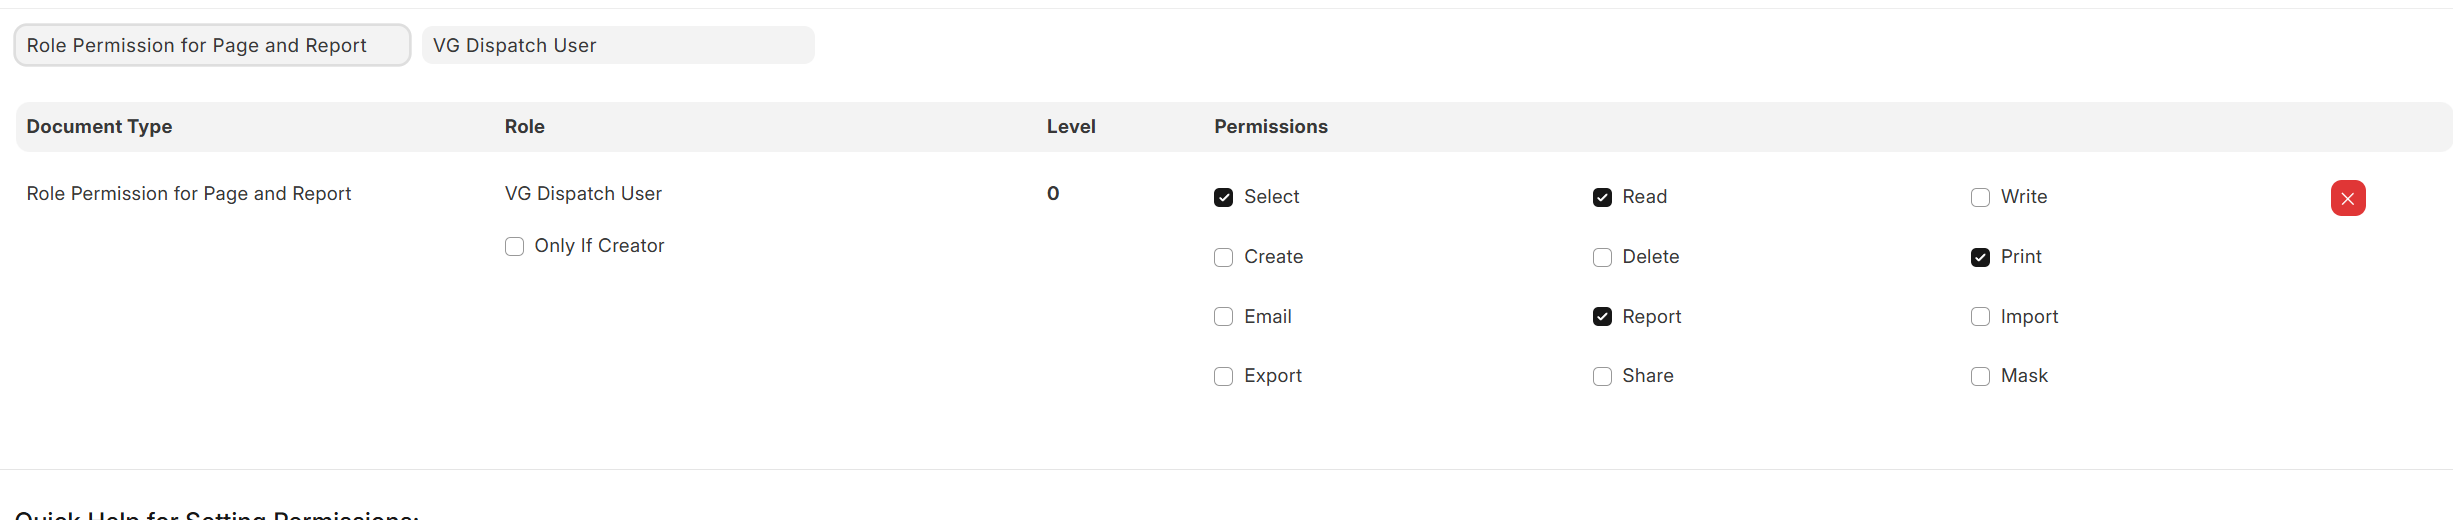Click the Permissions column header
The height and width of the screenshot is (520, 2453).
pyautogui.click(x=1270, y=126)
